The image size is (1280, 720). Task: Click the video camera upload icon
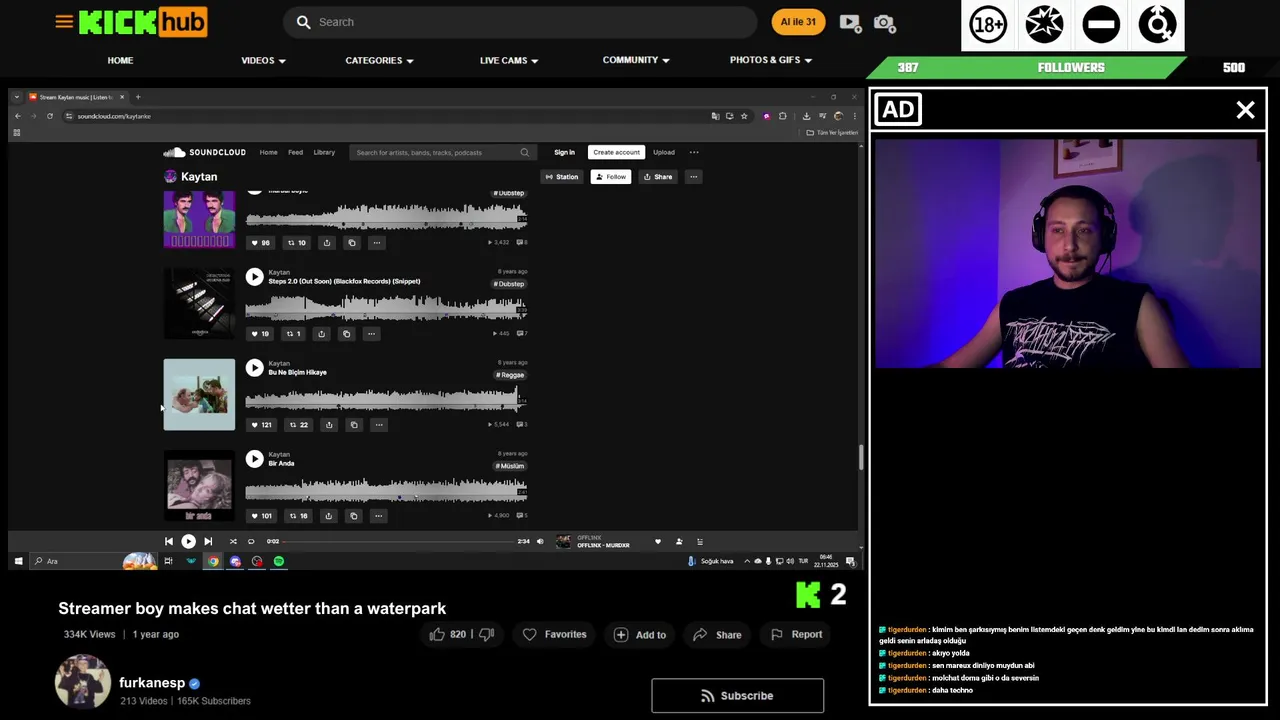tap(849, 22)
